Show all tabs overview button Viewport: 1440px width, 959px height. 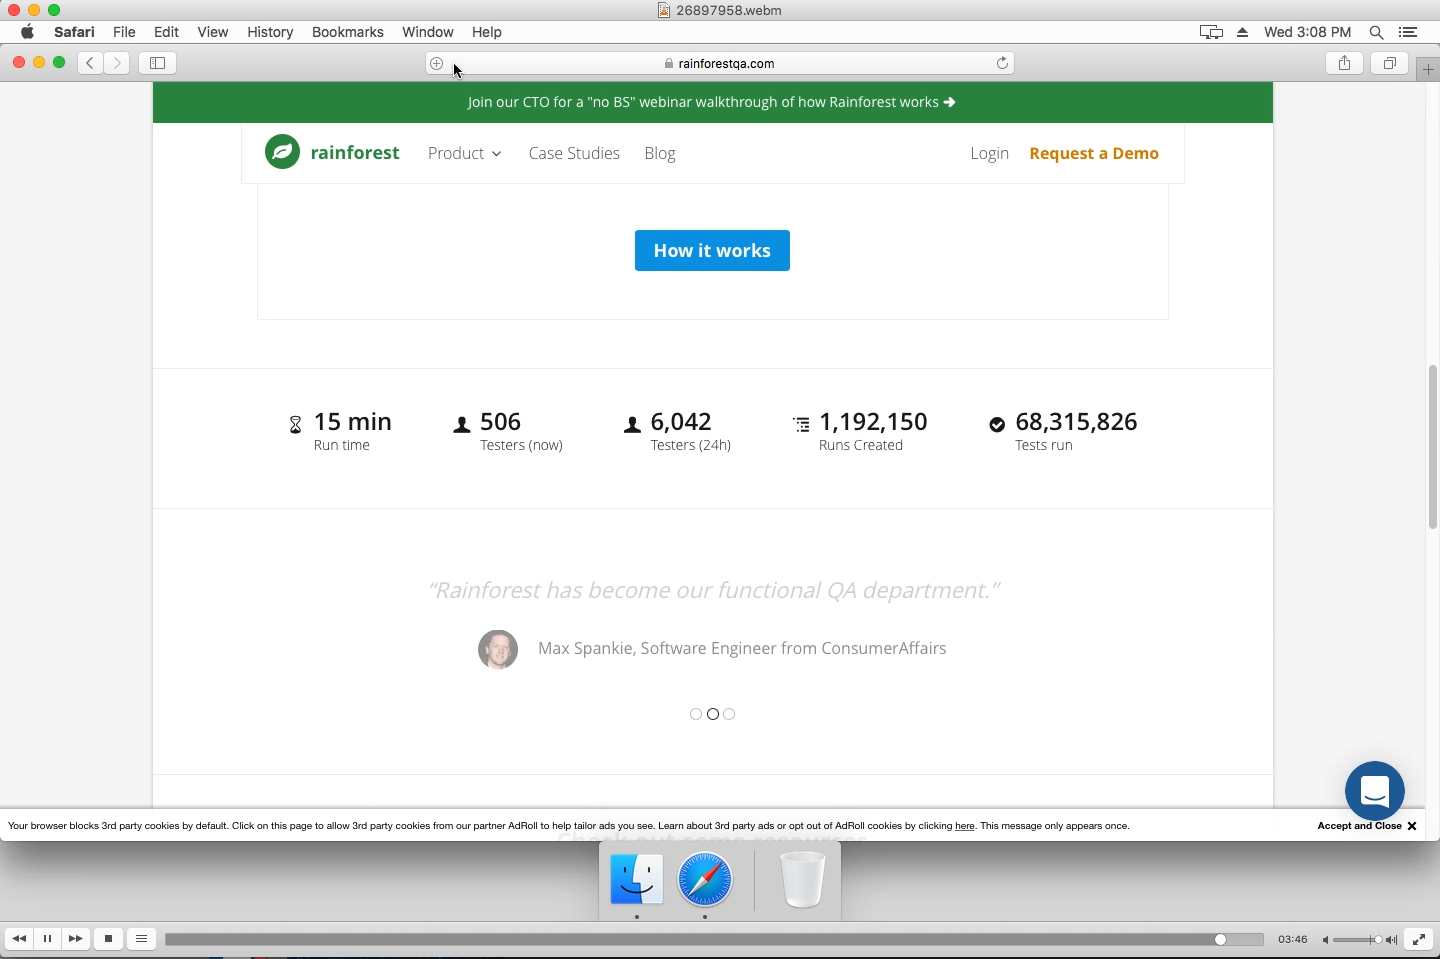pos(1390,63)
